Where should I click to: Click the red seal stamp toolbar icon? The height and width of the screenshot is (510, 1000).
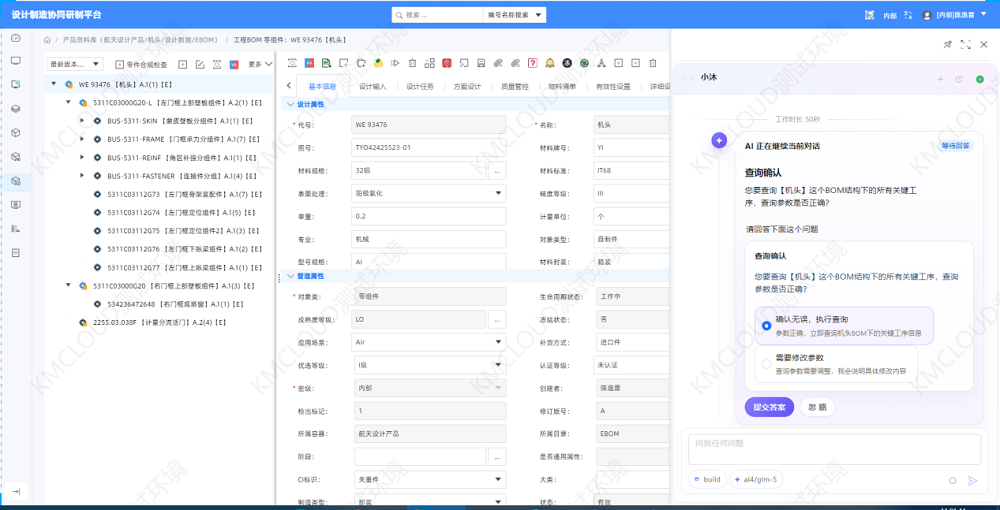[x=446, y=63]
